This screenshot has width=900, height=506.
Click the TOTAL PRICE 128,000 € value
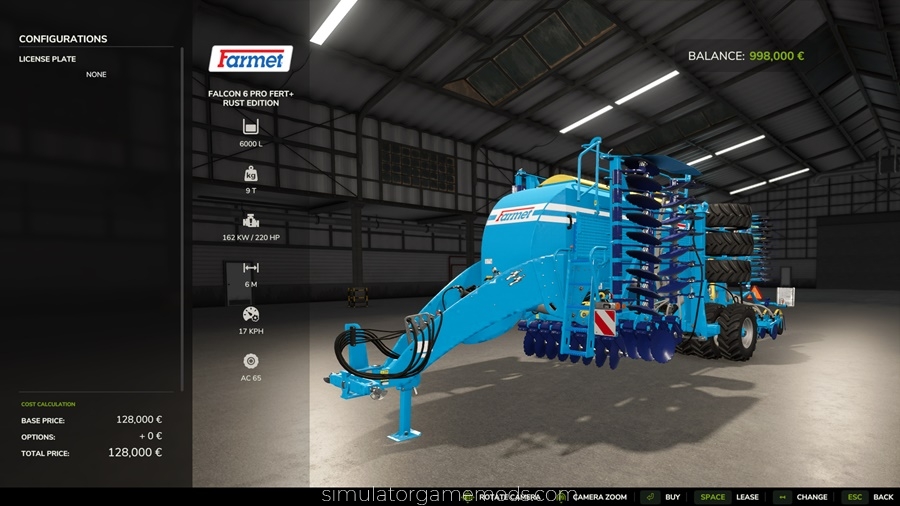point(135,453)
